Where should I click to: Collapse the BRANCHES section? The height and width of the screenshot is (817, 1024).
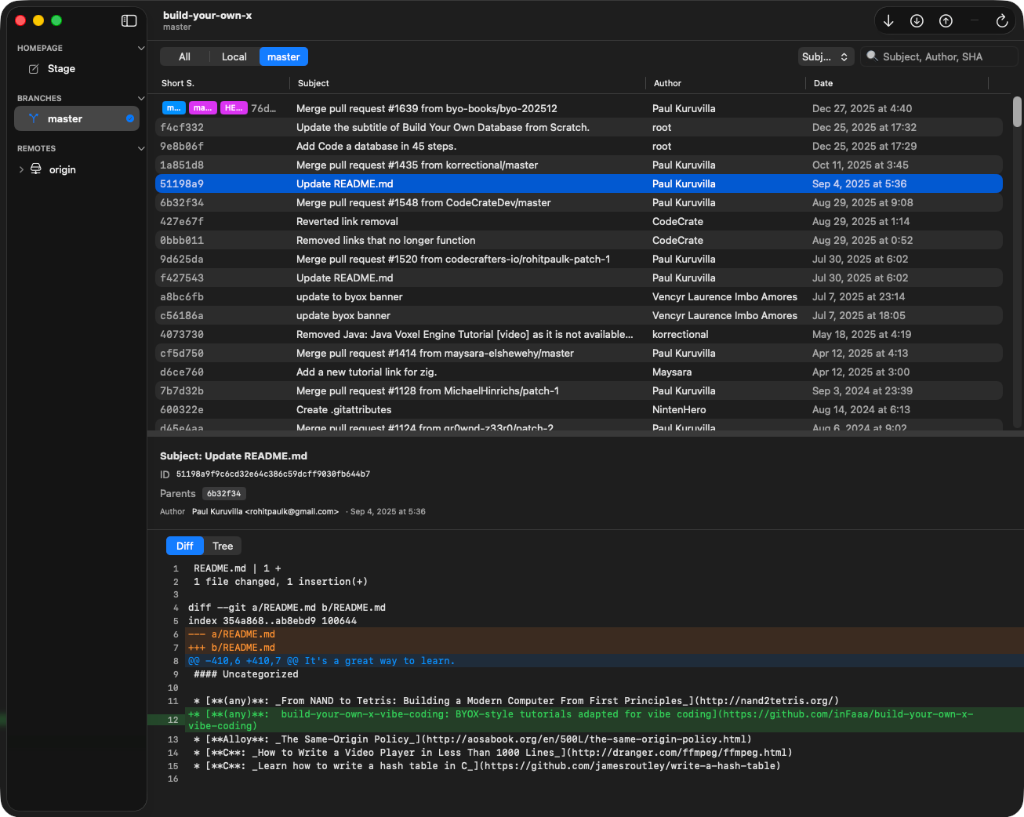pos(139,97)
